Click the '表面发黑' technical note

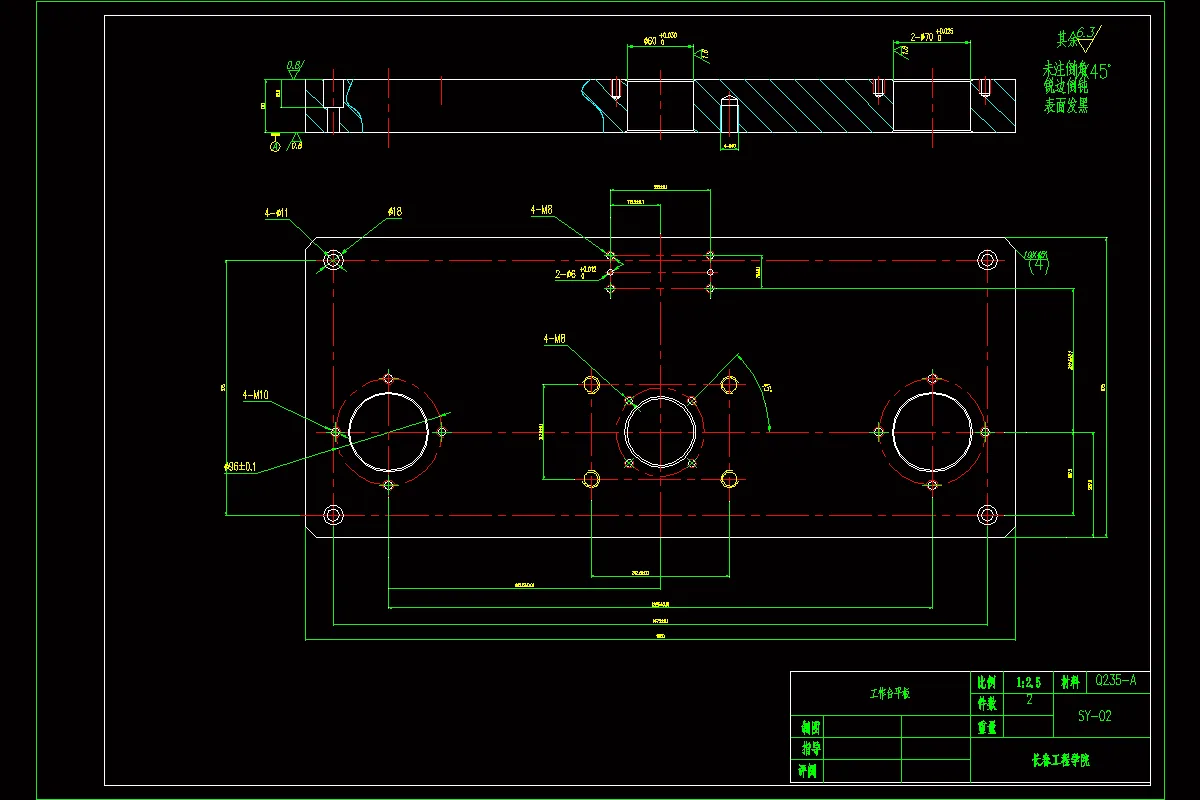[x=1065, y=105]
